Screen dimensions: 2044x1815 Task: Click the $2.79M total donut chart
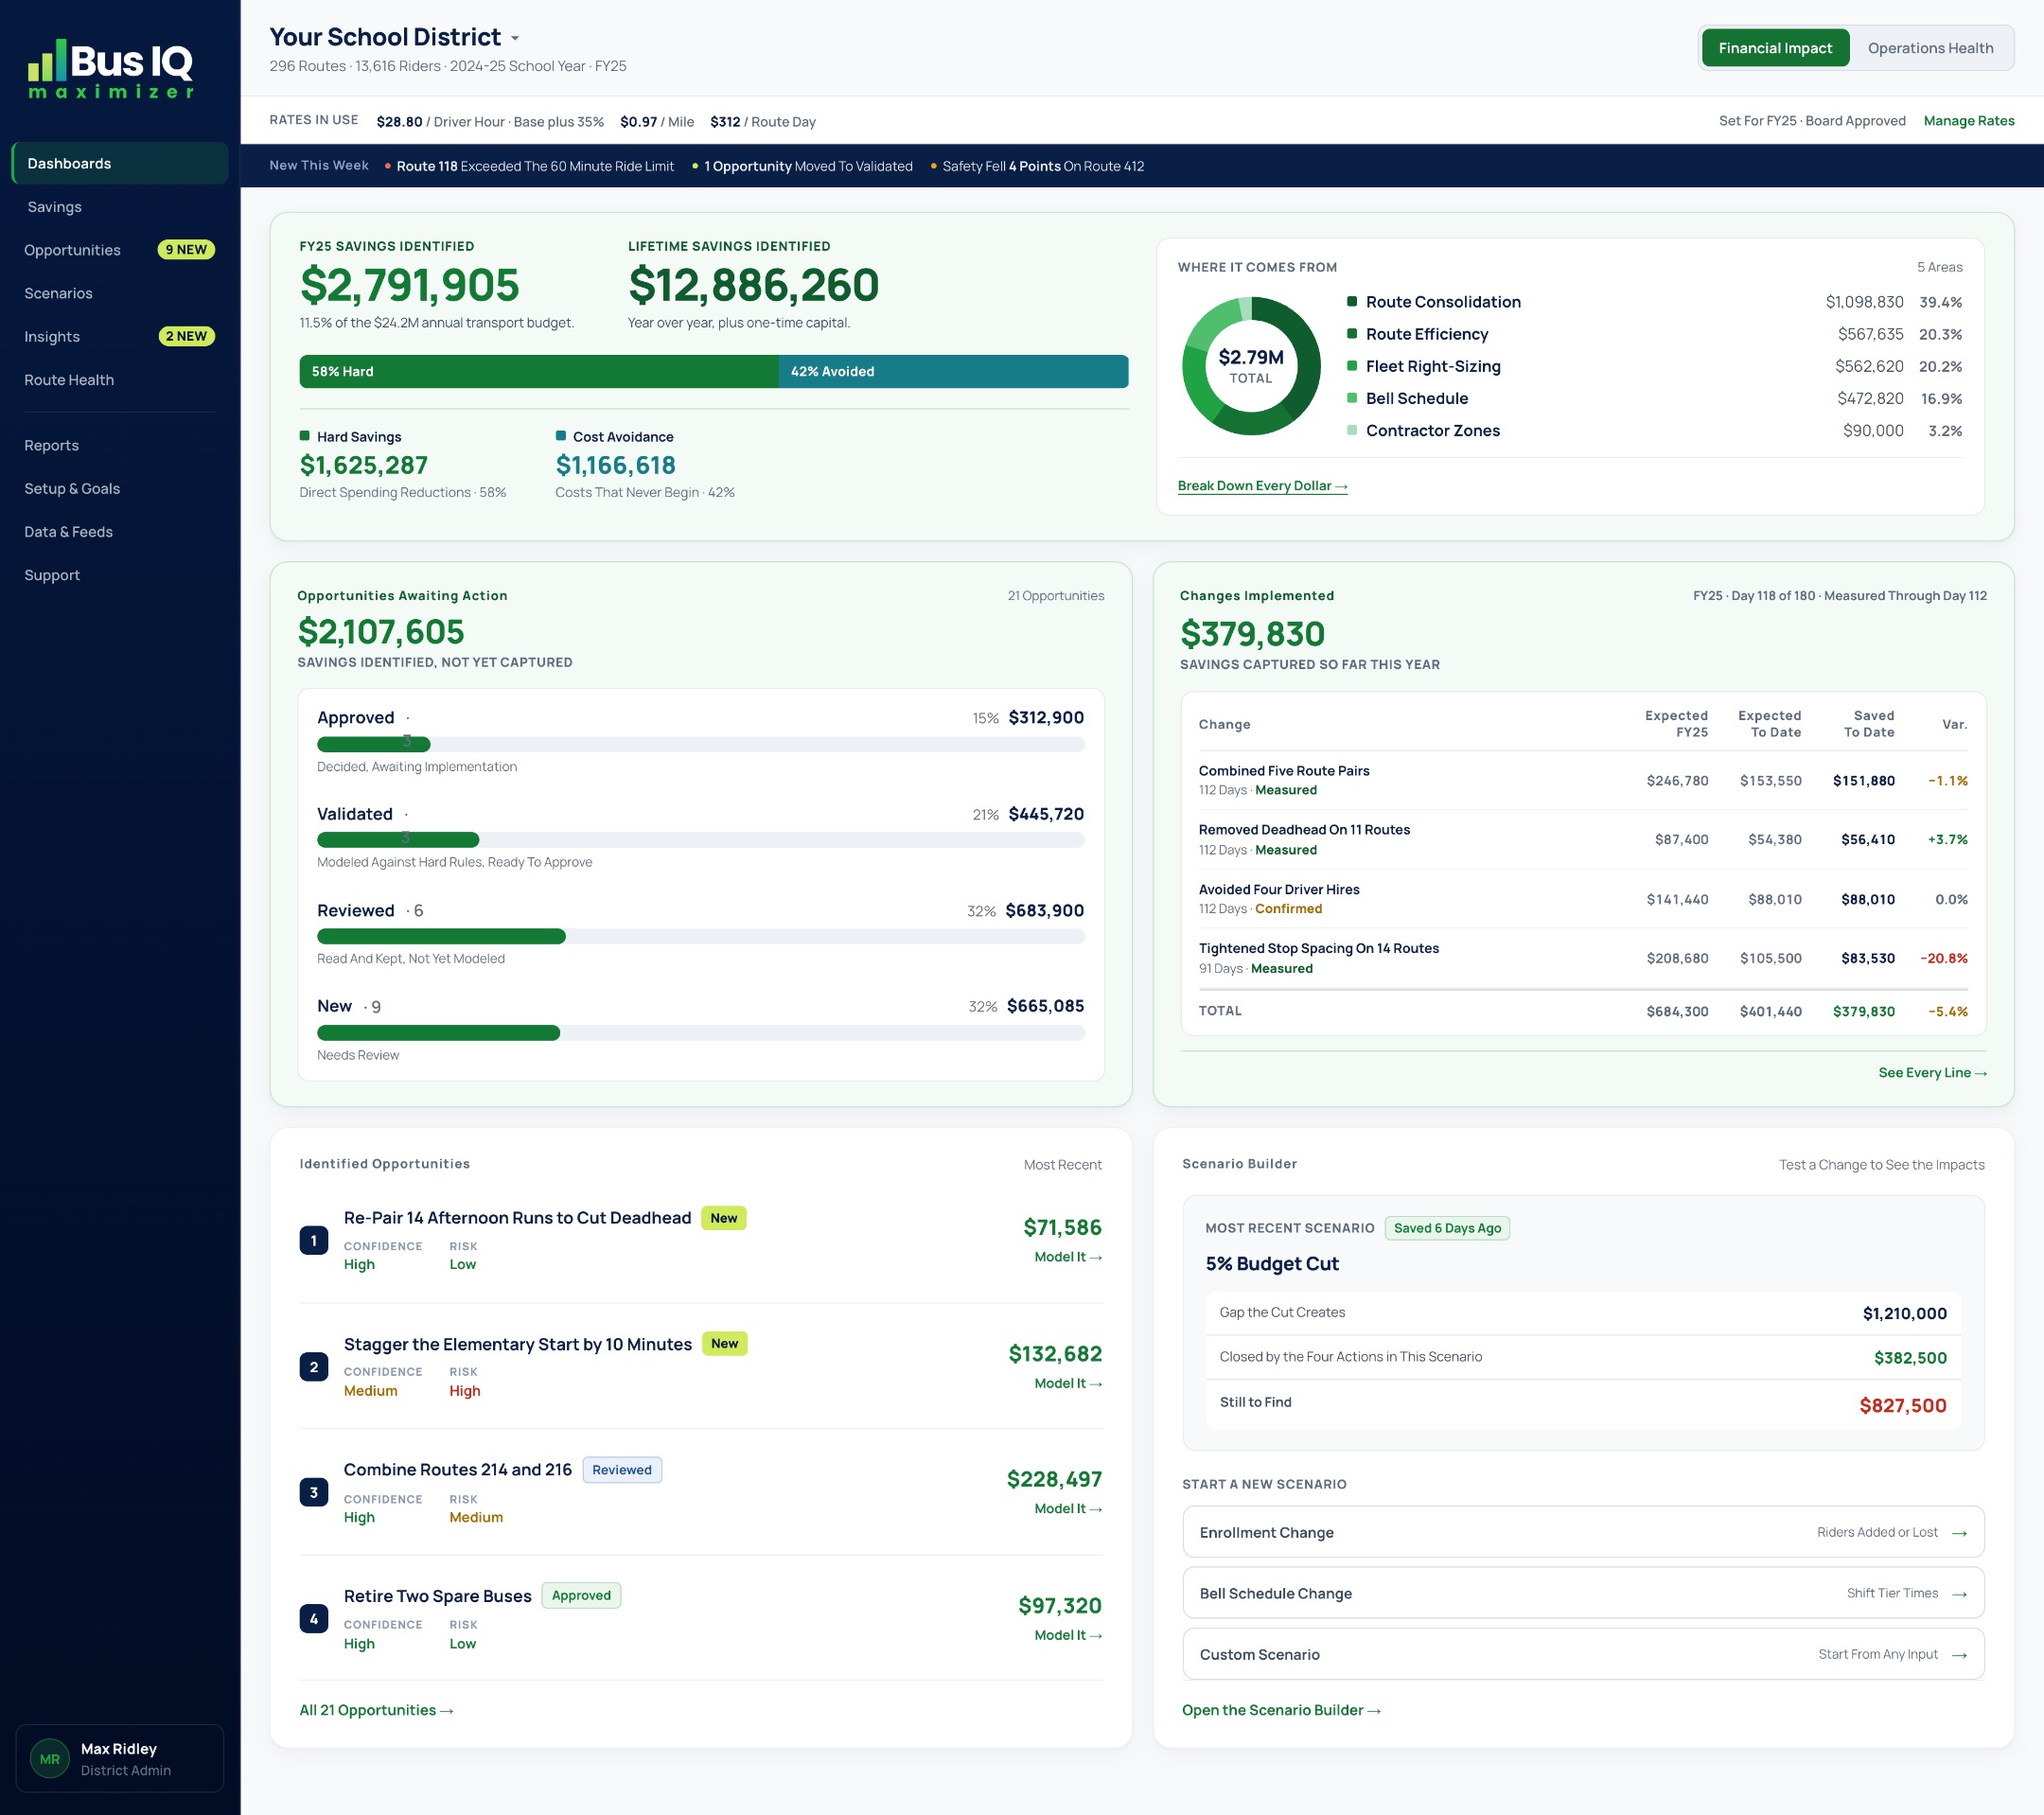(x=1250, y=366)
